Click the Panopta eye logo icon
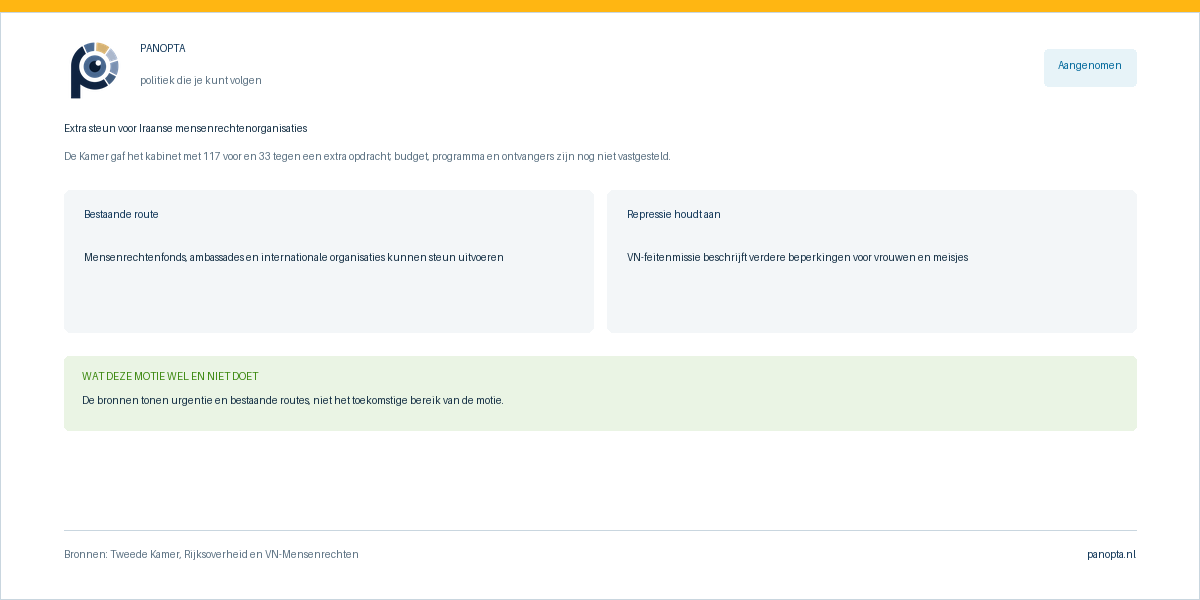Screen dimensions: 1200x600 tap(94, 70)
